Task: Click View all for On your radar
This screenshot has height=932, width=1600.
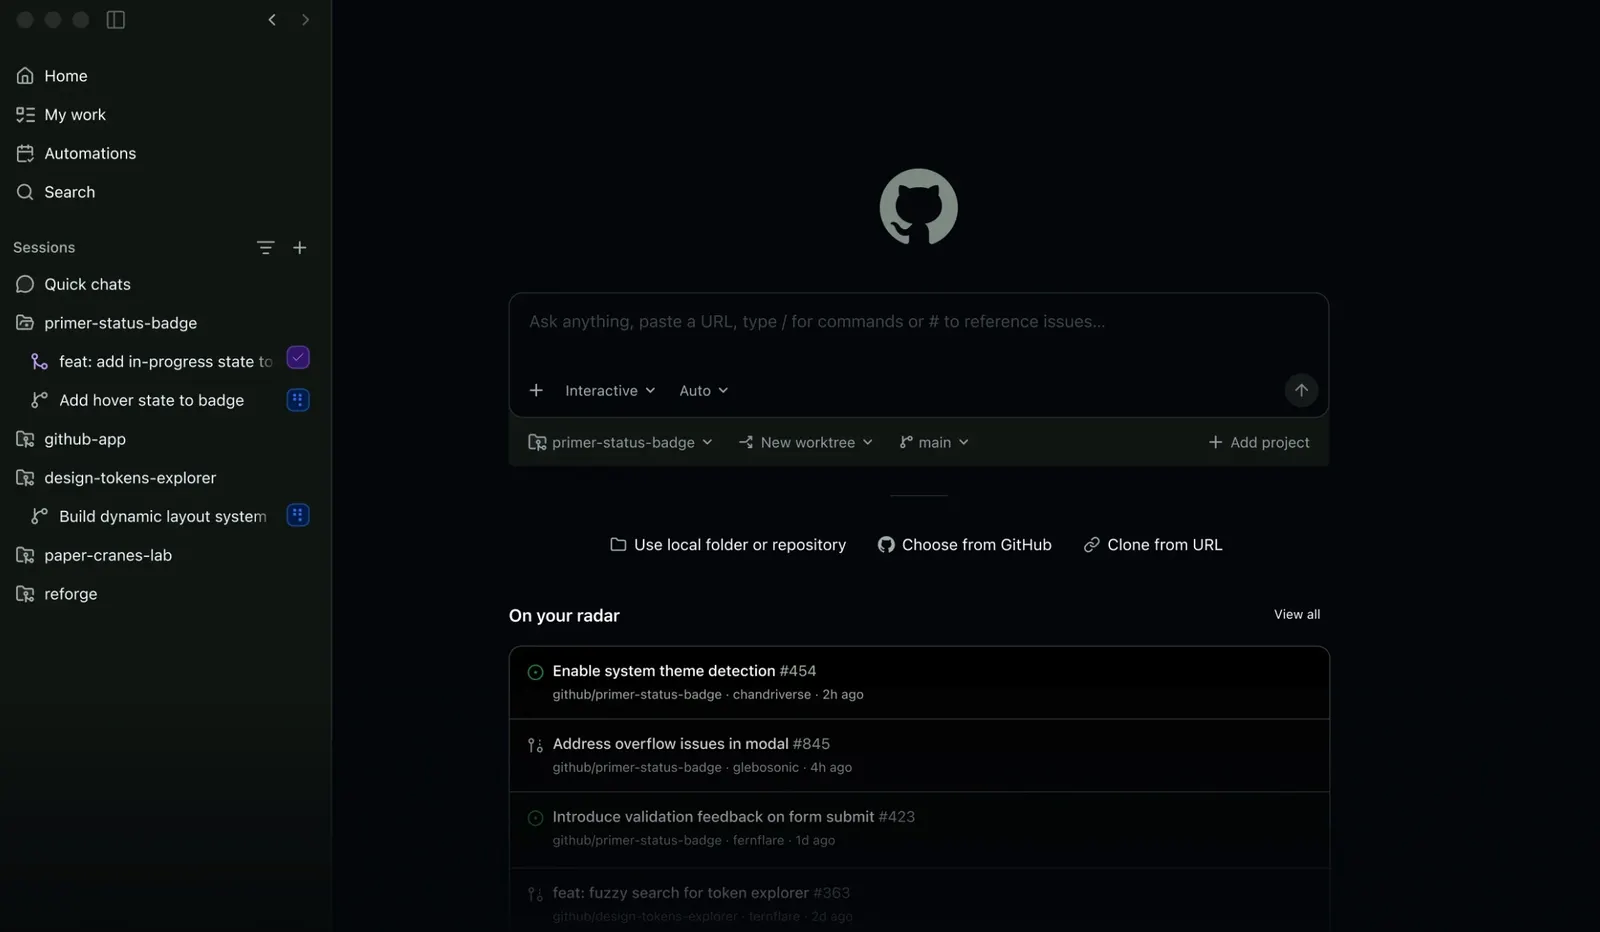Action: click(x=1297, y=615)
